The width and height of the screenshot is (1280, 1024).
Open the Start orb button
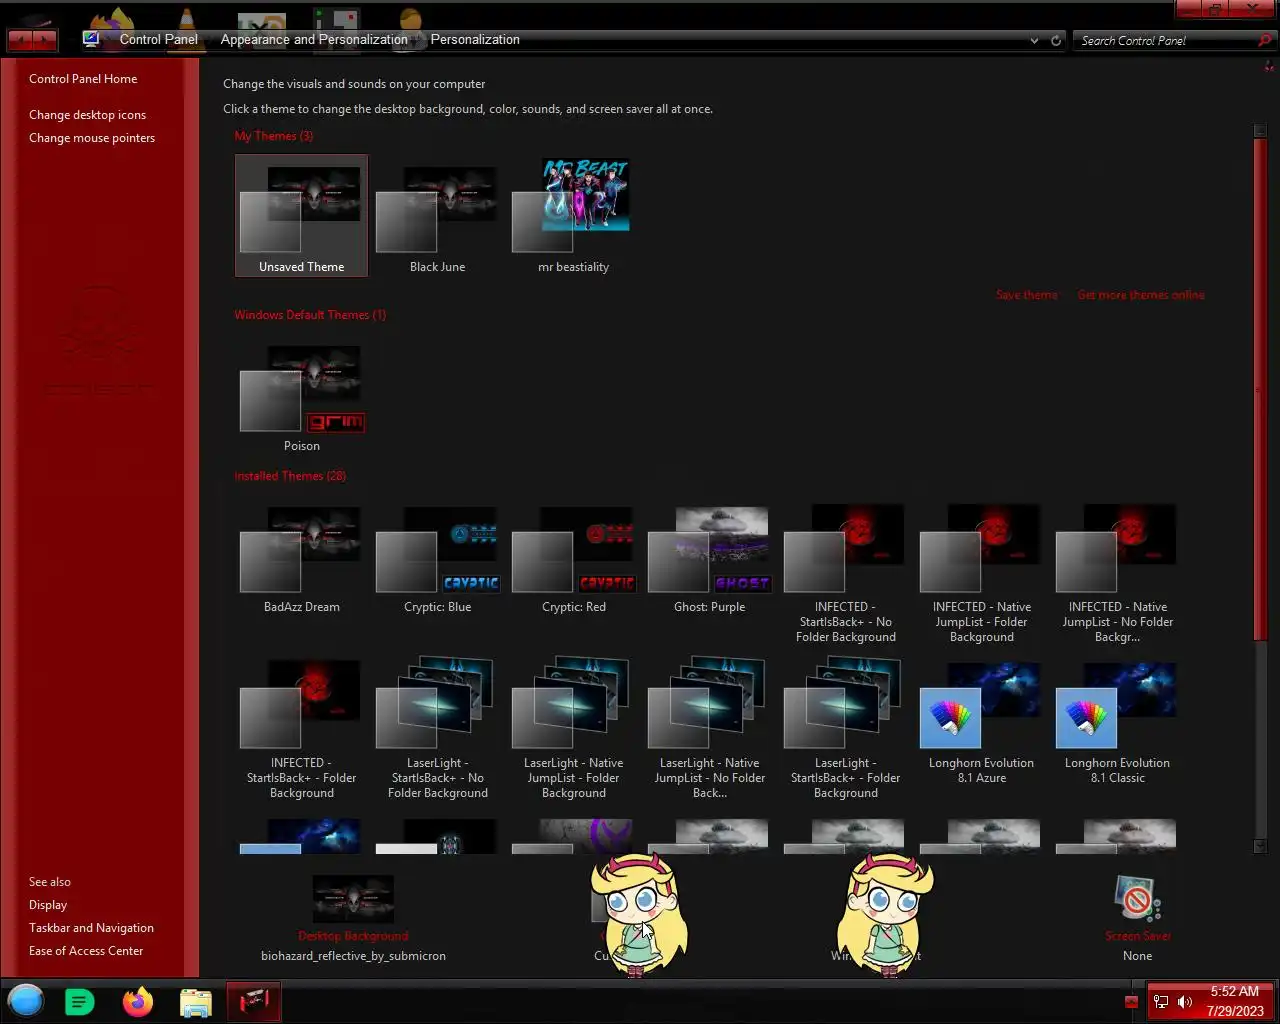point(26,1001)
